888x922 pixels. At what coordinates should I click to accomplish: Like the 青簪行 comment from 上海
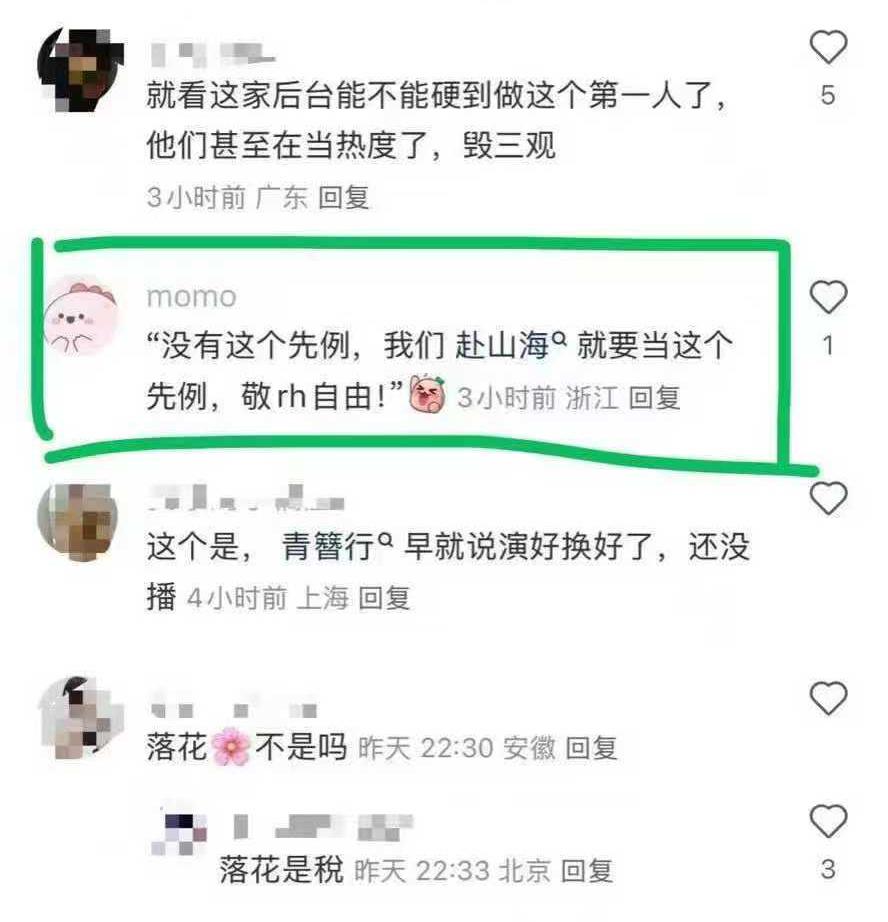coord(829,498)
